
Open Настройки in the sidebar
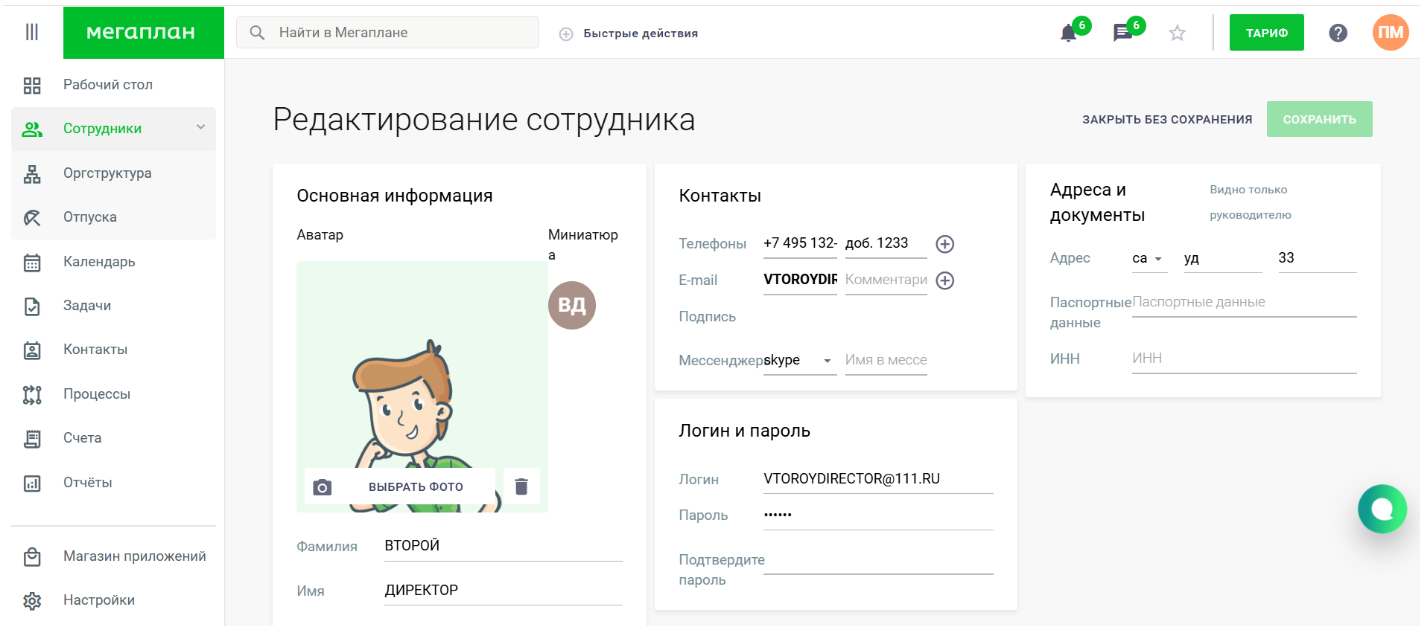point(98,600)
